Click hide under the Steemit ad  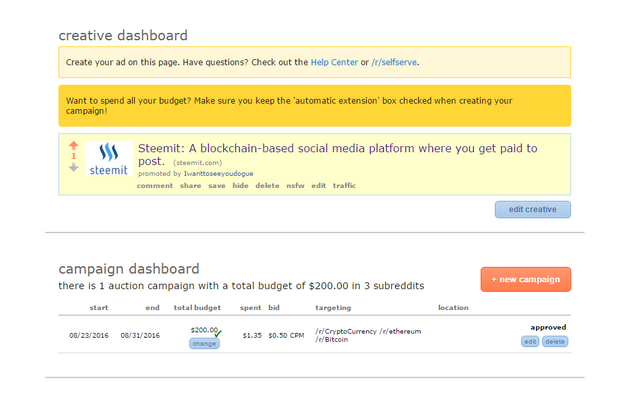tap(240, 186)
